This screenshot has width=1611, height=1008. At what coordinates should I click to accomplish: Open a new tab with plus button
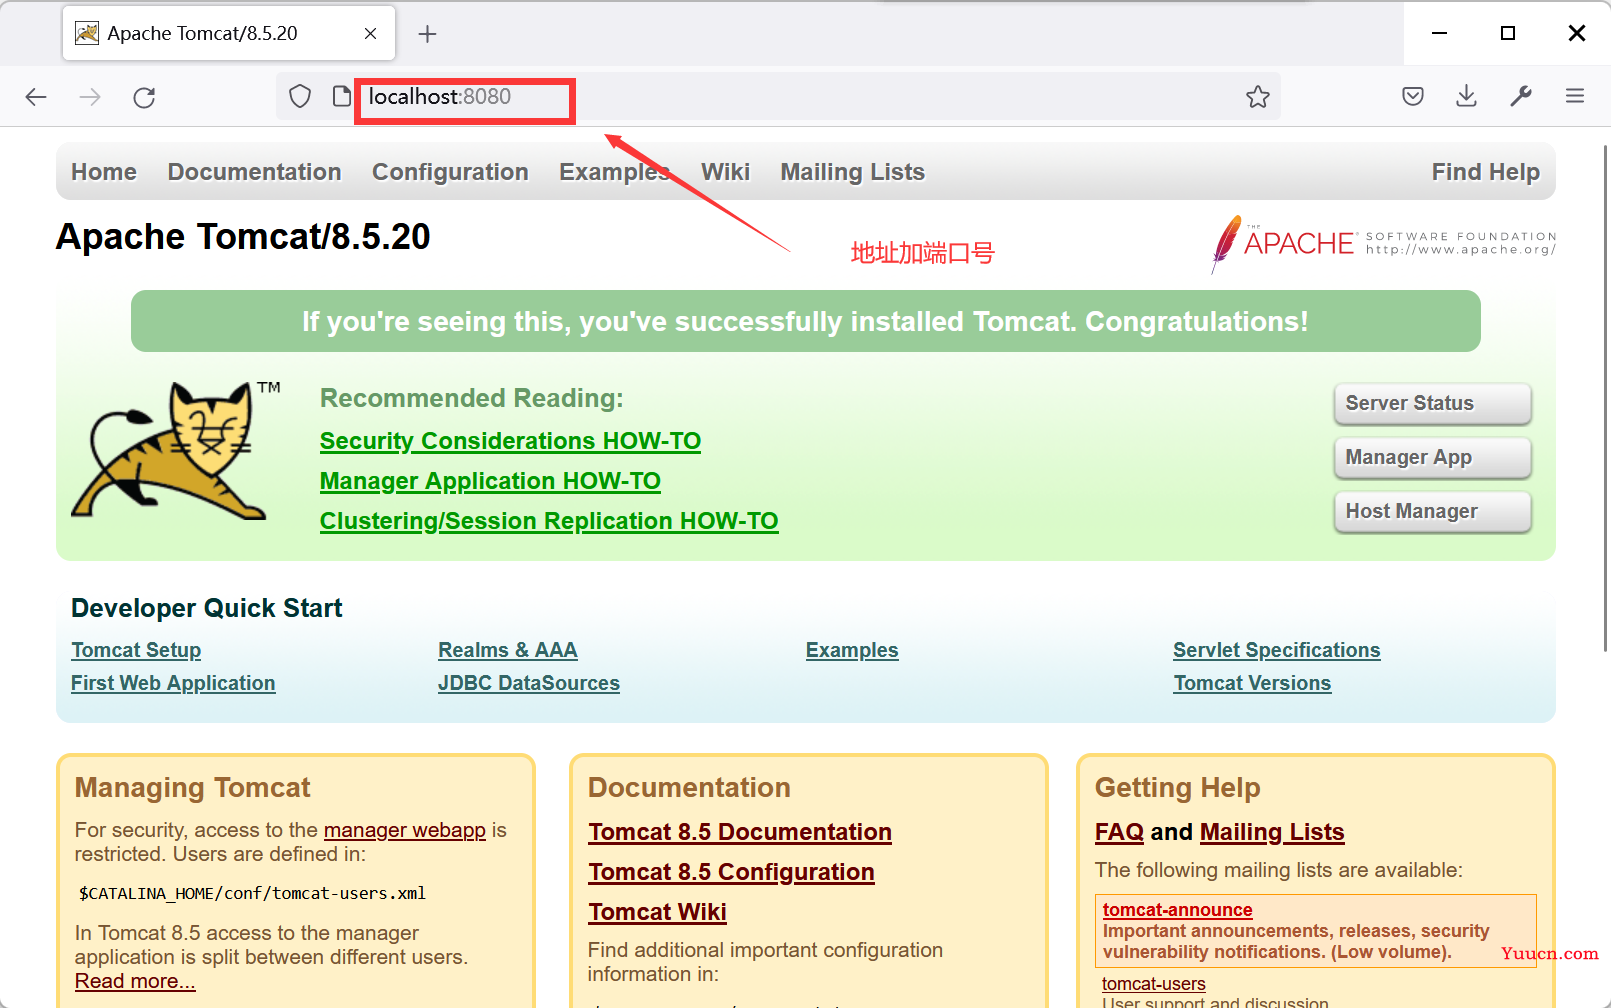tap(428, 34)
